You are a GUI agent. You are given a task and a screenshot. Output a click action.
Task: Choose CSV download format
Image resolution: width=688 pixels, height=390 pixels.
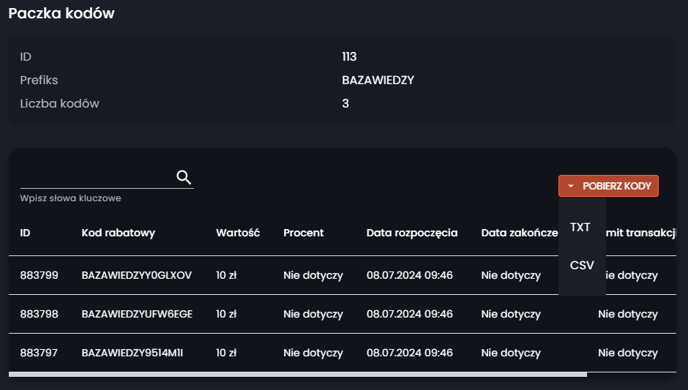click(x=582, y=265)
